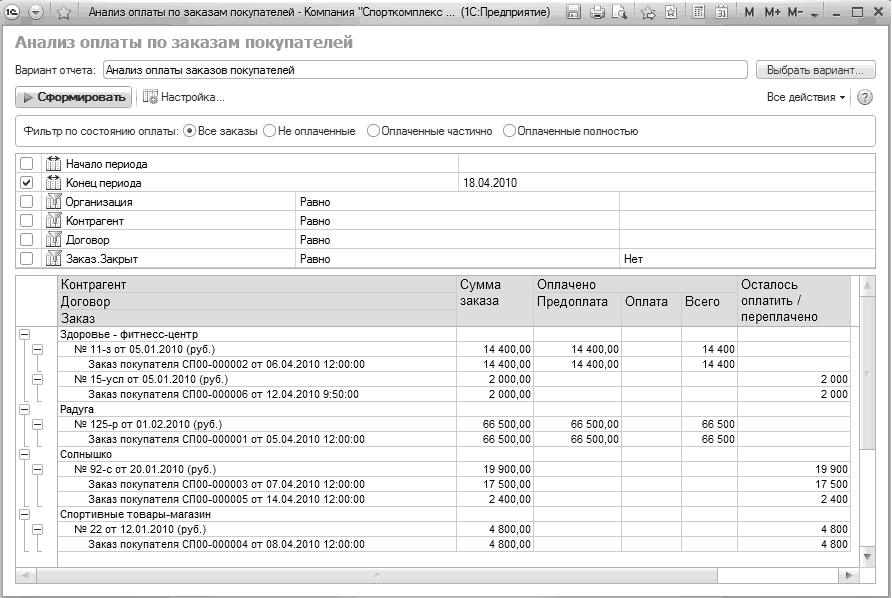Click Равно condition in Организация row
This screenshot has height=598, width=892.
coord(315,202)
